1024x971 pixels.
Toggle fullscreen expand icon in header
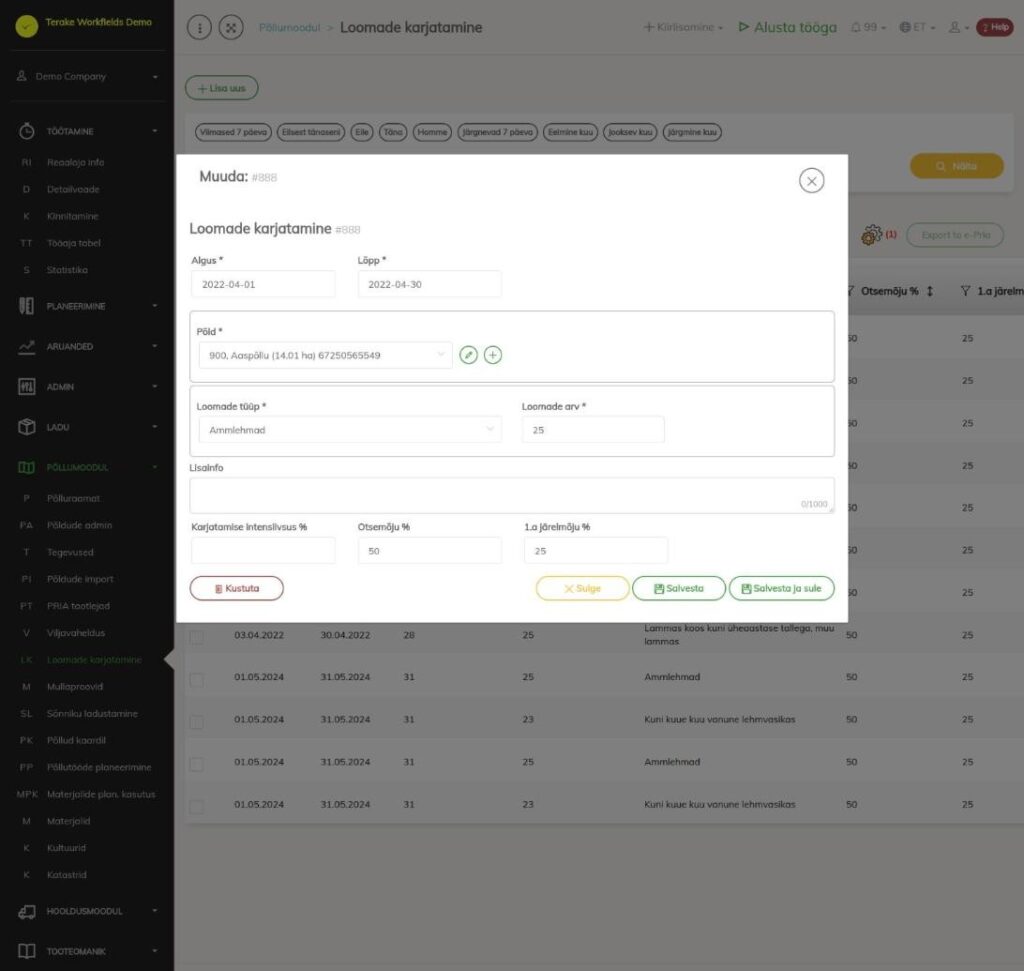(x=231, y=27)
